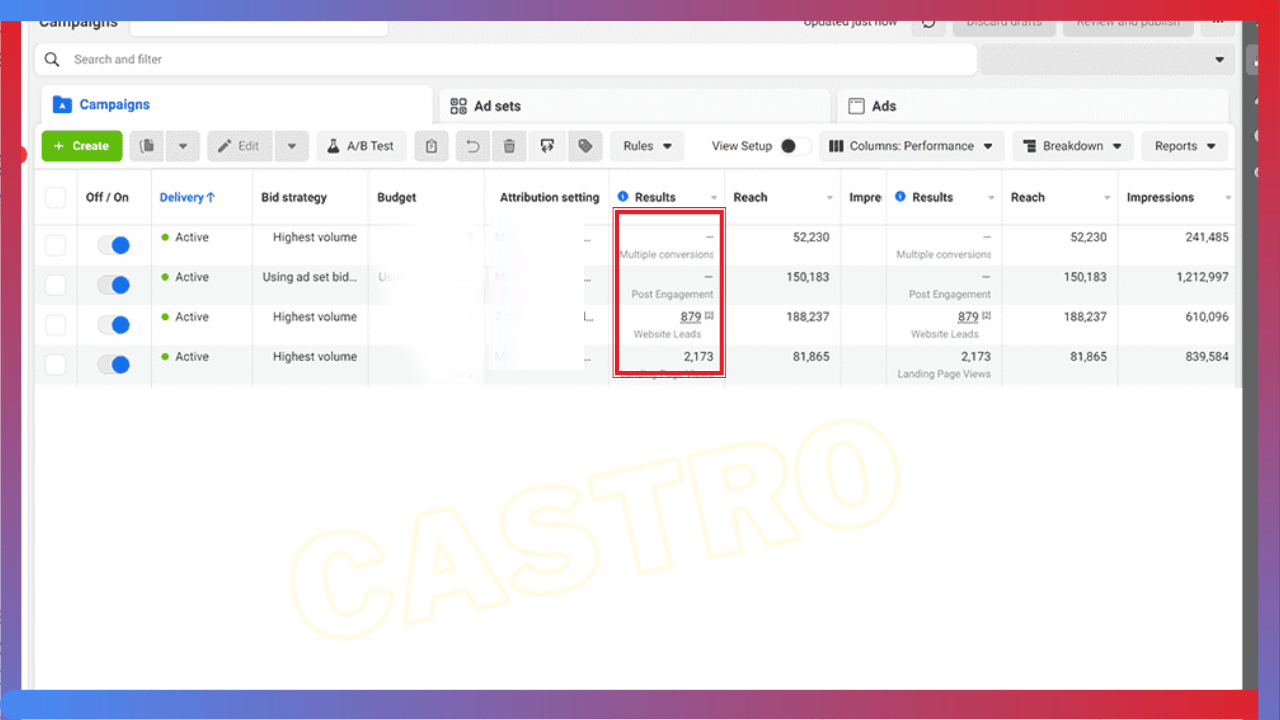The image size is (1280, 720).
Task: Click the Off / On column header
Action: (107, 197)
